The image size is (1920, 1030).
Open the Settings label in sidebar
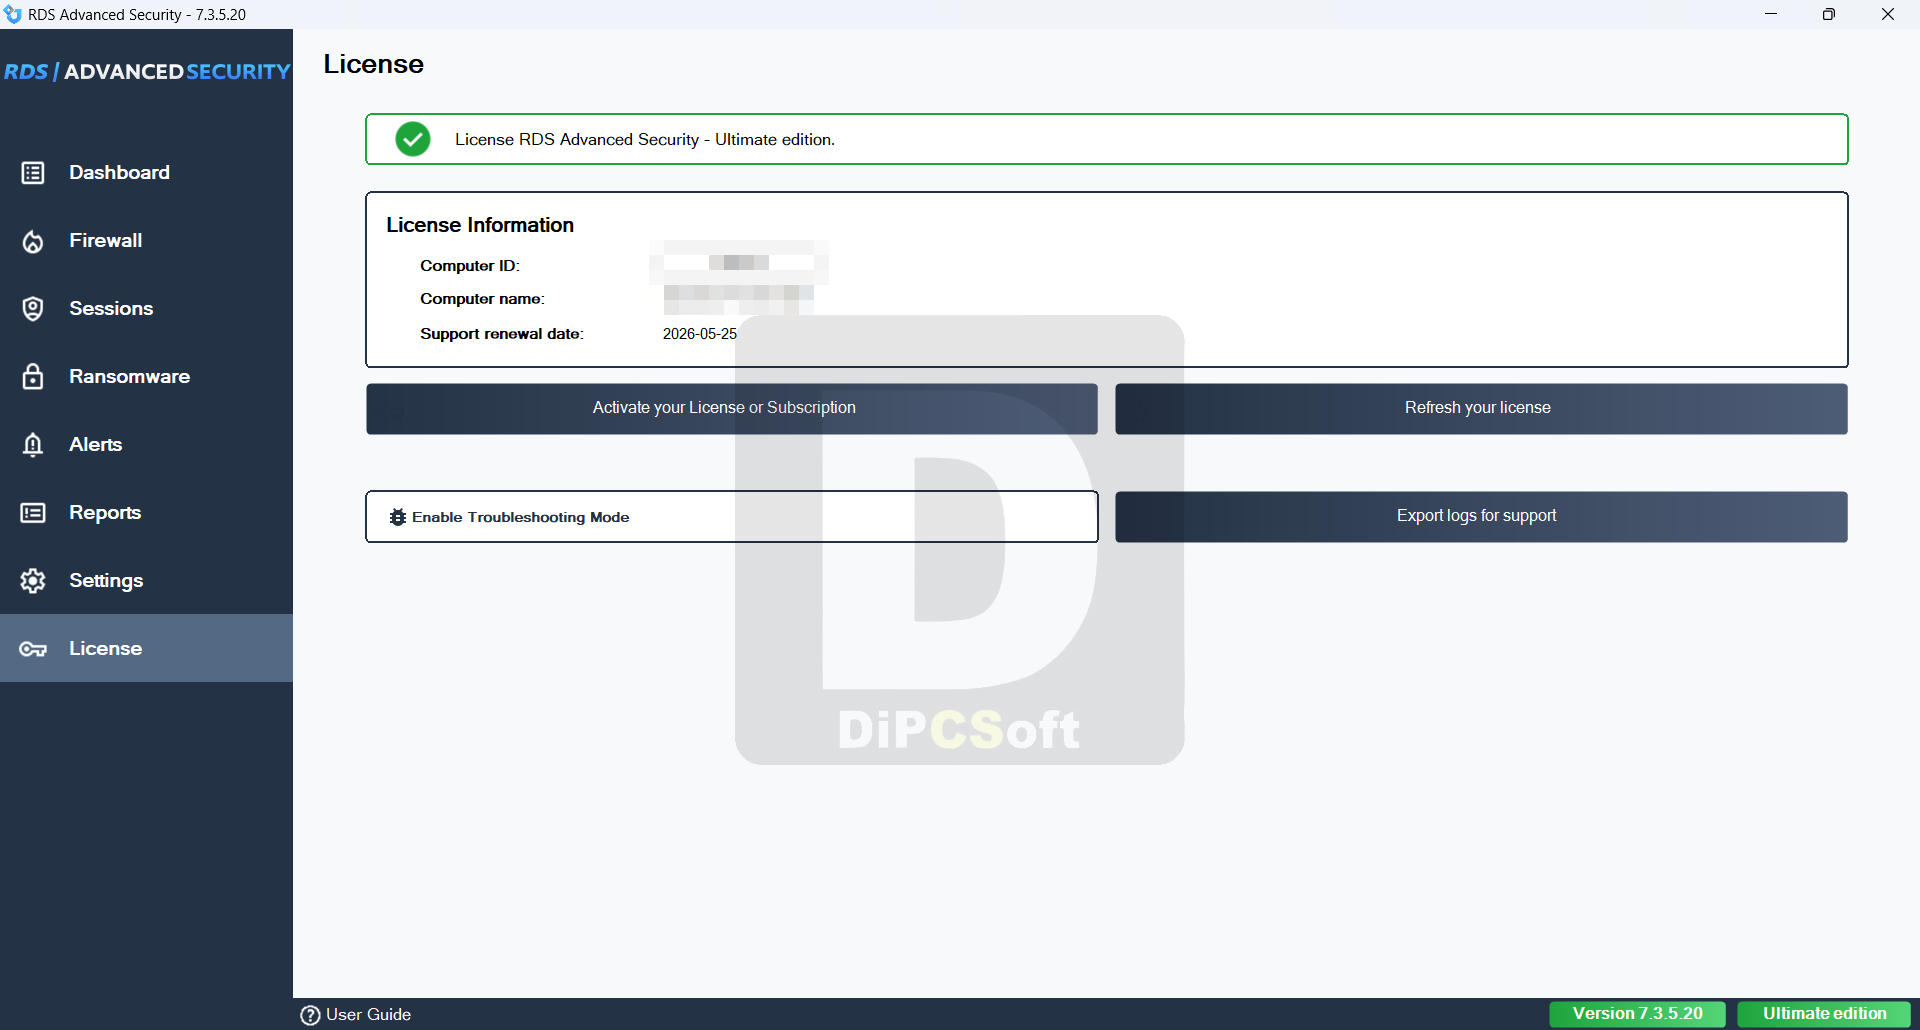106,580
